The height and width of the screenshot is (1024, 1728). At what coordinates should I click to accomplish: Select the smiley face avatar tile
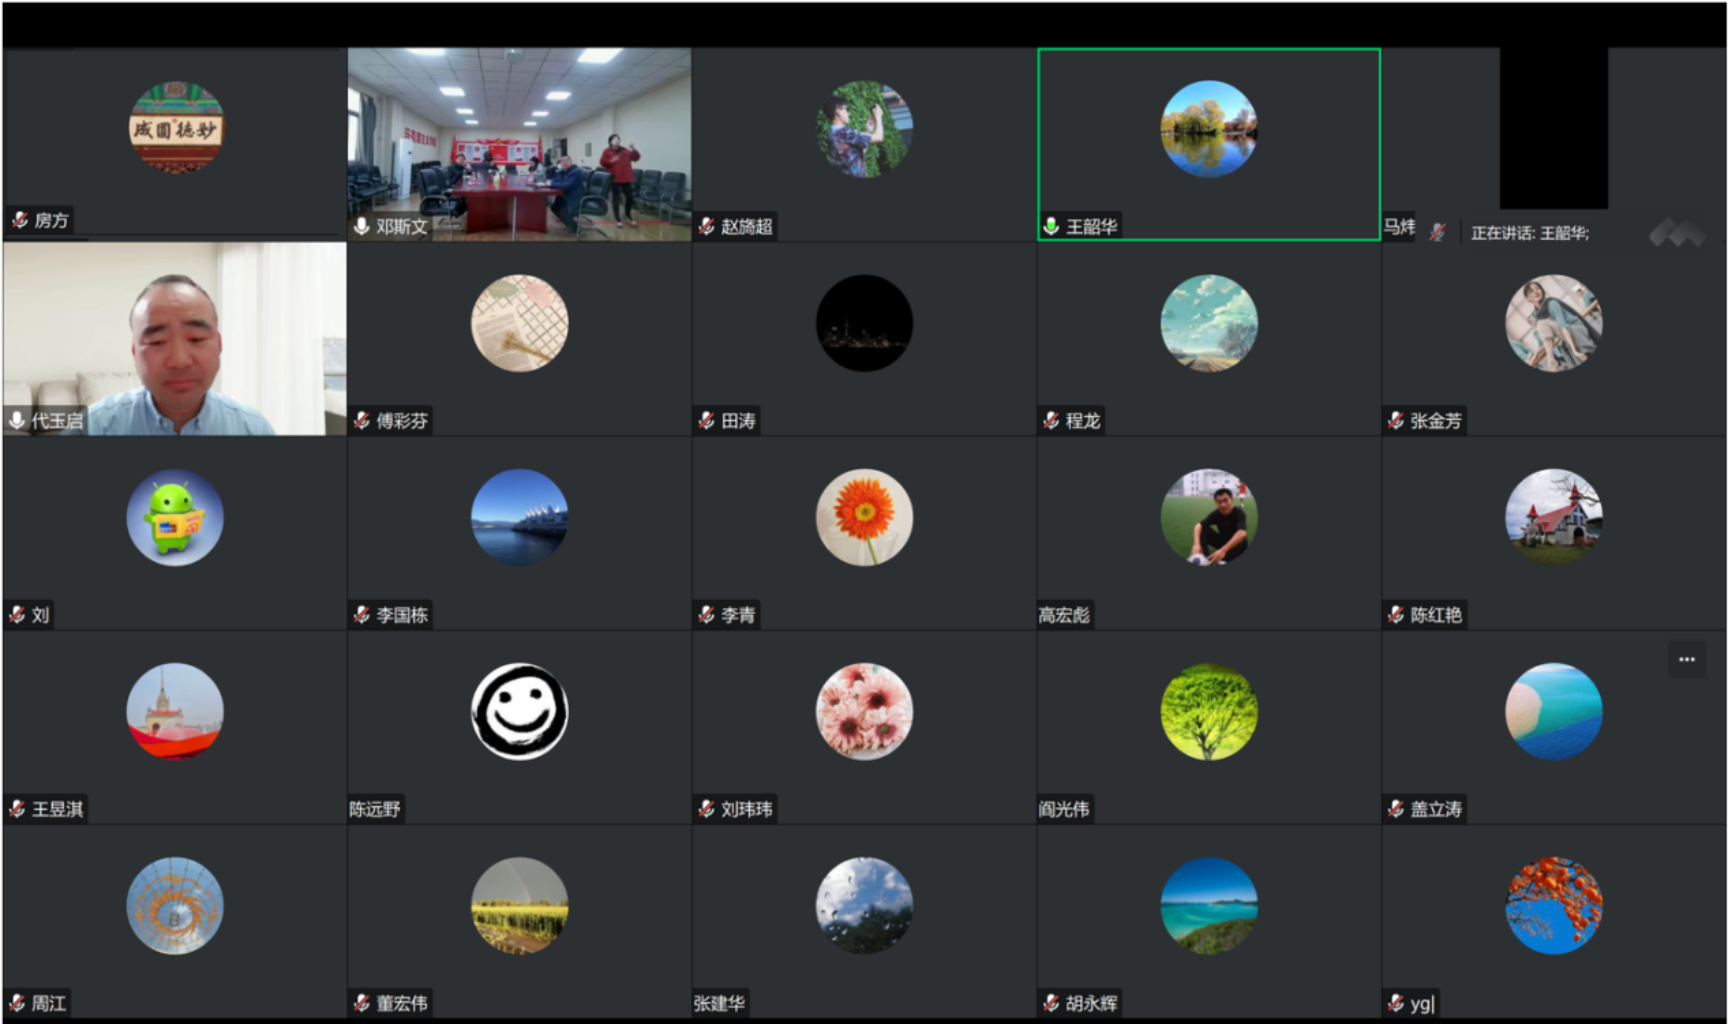(519, 712)
